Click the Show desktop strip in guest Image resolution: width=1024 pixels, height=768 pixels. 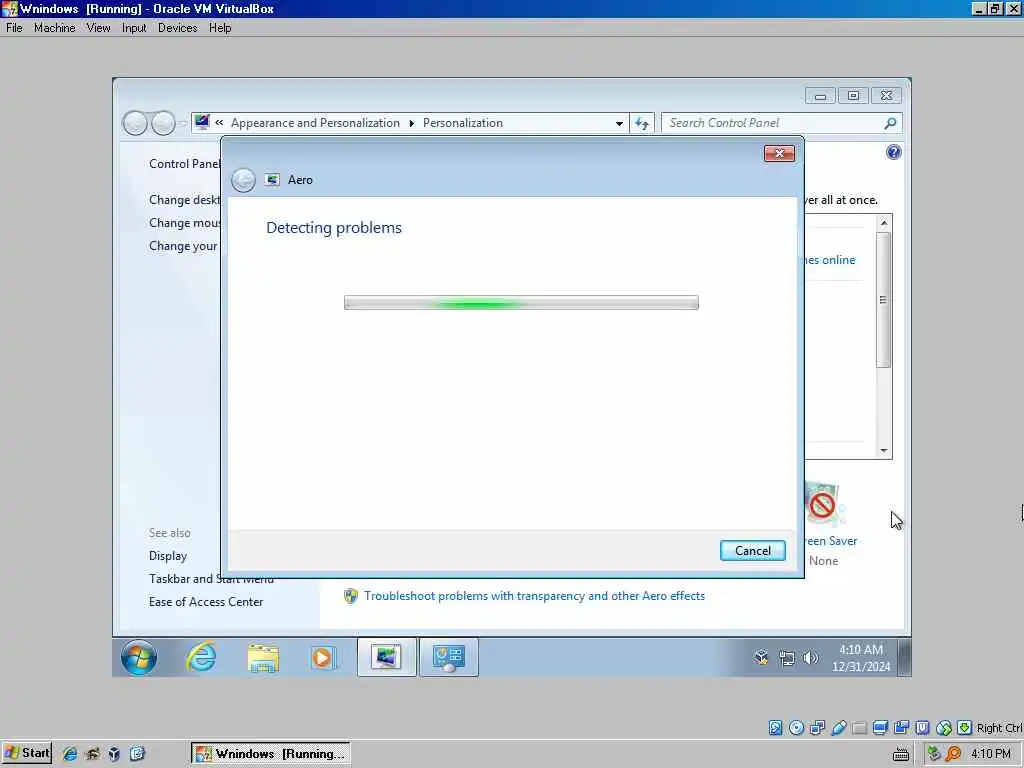[904, 658]
